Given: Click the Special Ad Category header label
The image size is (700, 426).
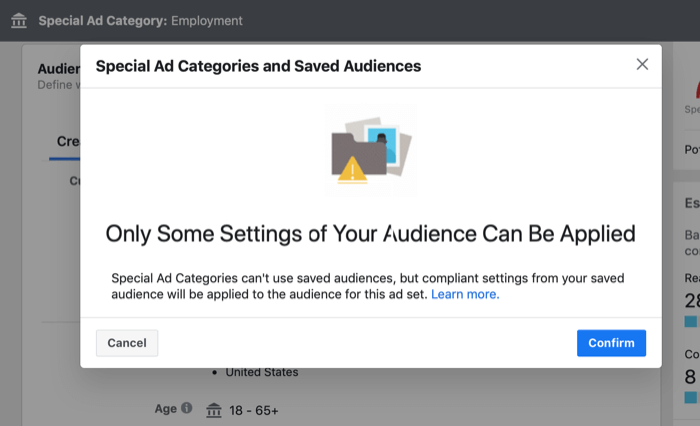Looking at the screenshot, I should [x=103, y=20].
